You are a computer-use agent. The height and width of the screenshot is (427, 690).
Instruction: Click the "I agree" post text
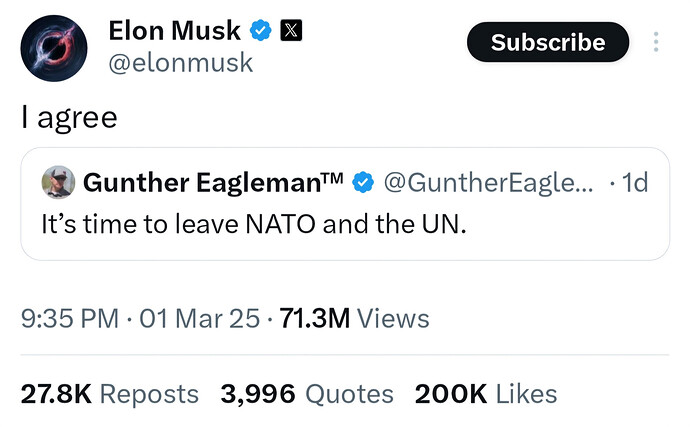[69, 117]
